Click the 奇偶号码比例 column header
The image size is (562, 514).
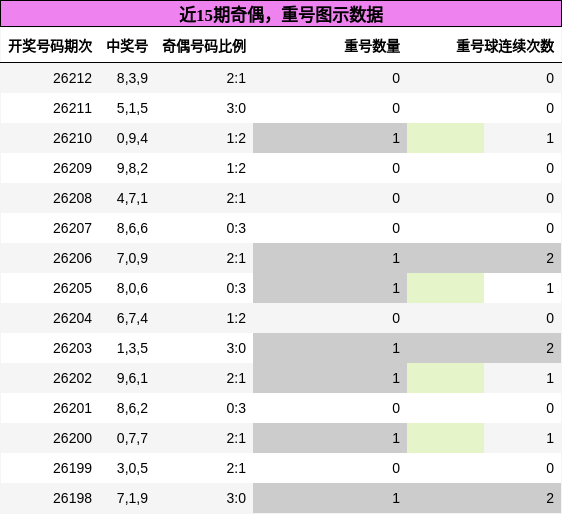[204, 46]
